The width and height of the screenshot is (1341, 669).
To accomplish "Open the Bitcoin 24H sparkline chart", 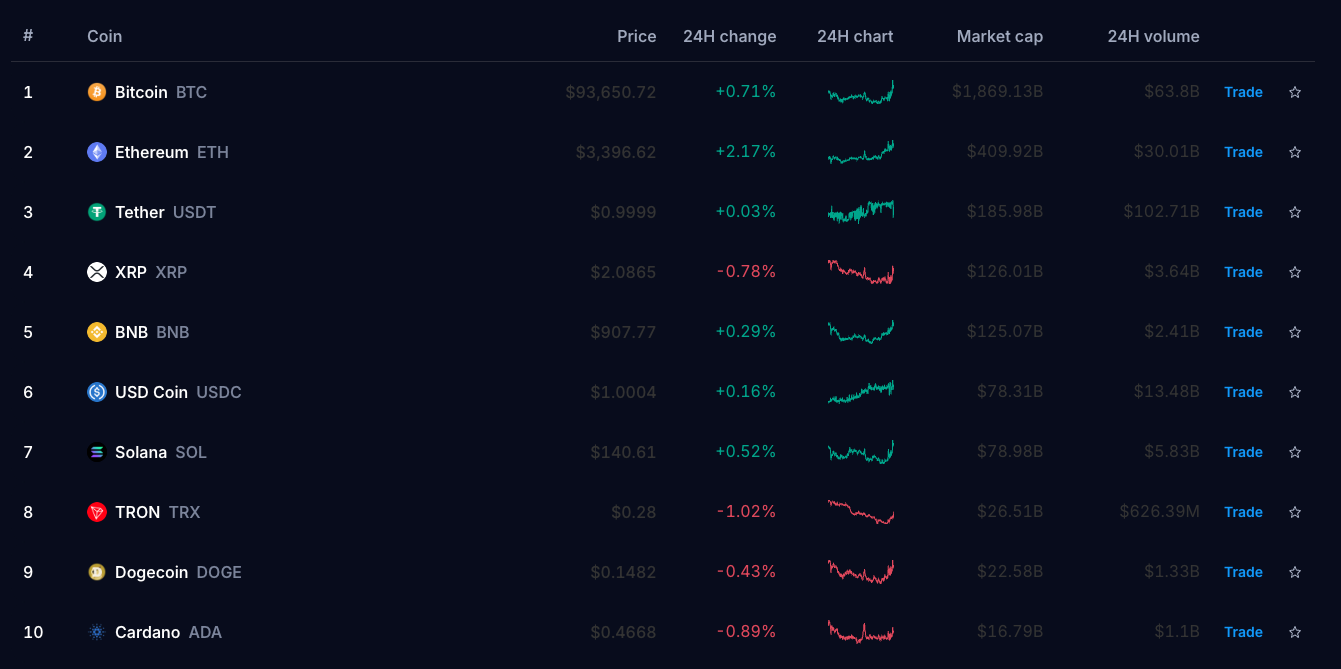I will 861,92.
